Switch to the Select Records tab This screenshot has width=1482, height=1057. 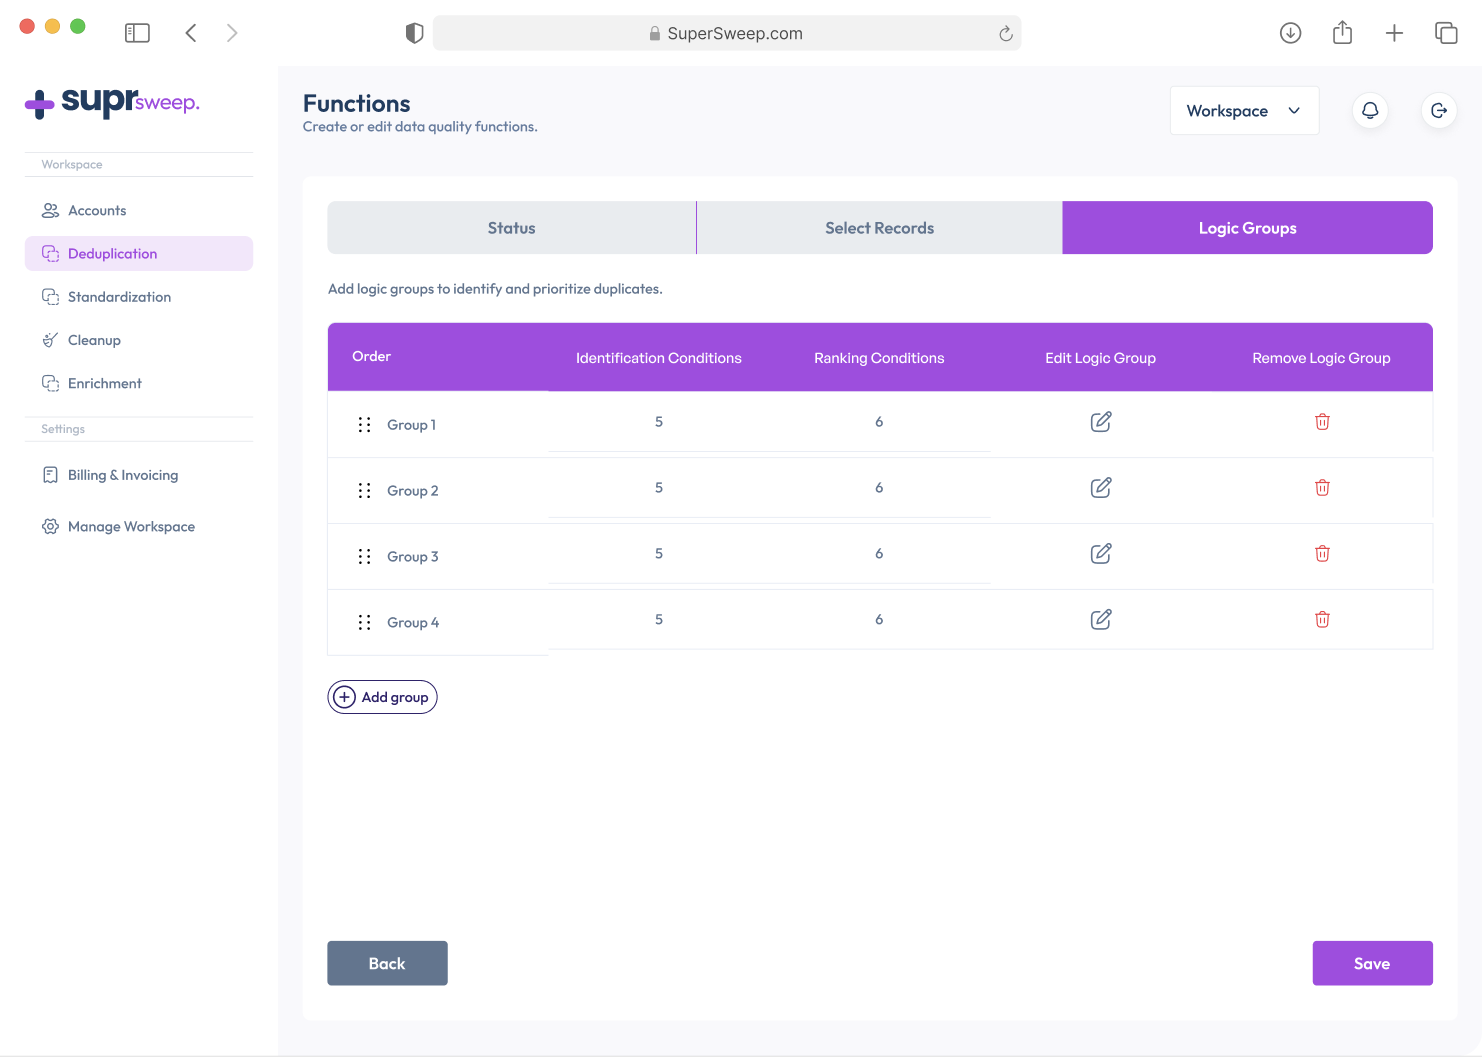tap(879, 227)
